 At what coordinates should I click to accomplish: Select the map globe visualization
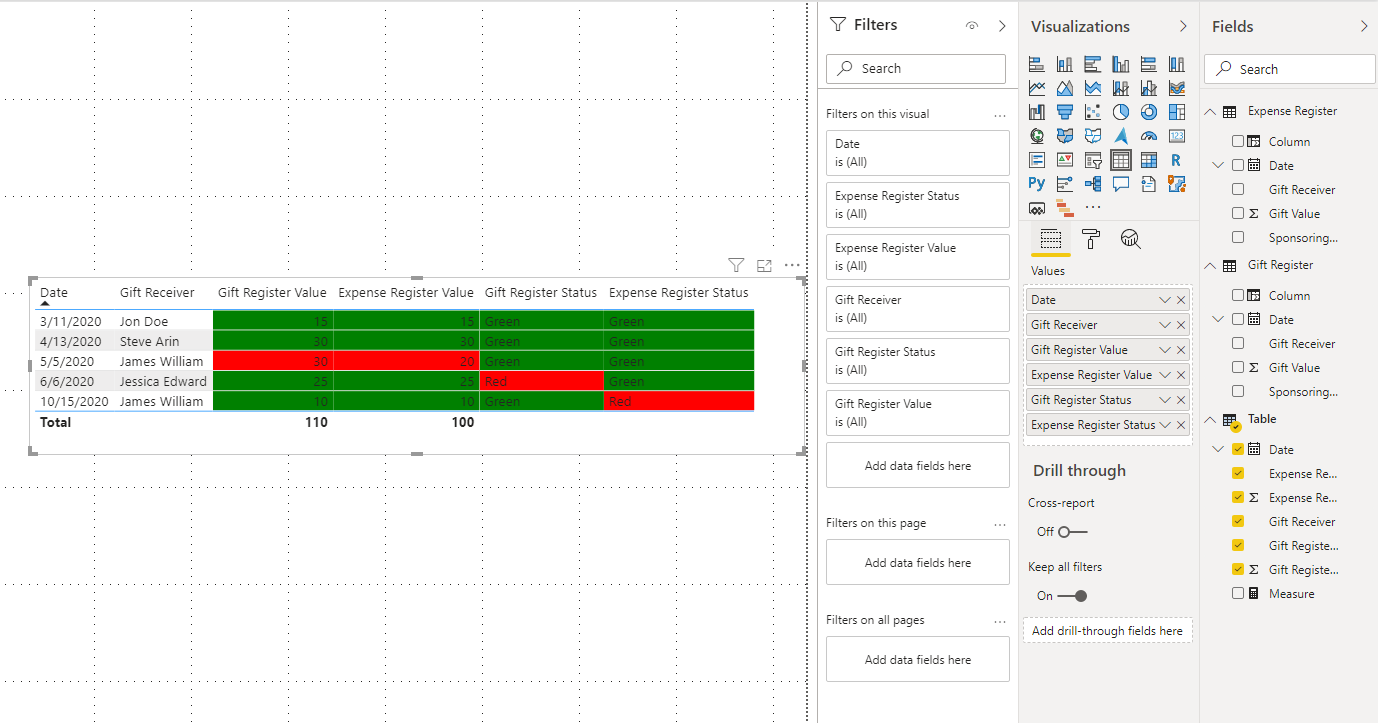point(1037,136)
